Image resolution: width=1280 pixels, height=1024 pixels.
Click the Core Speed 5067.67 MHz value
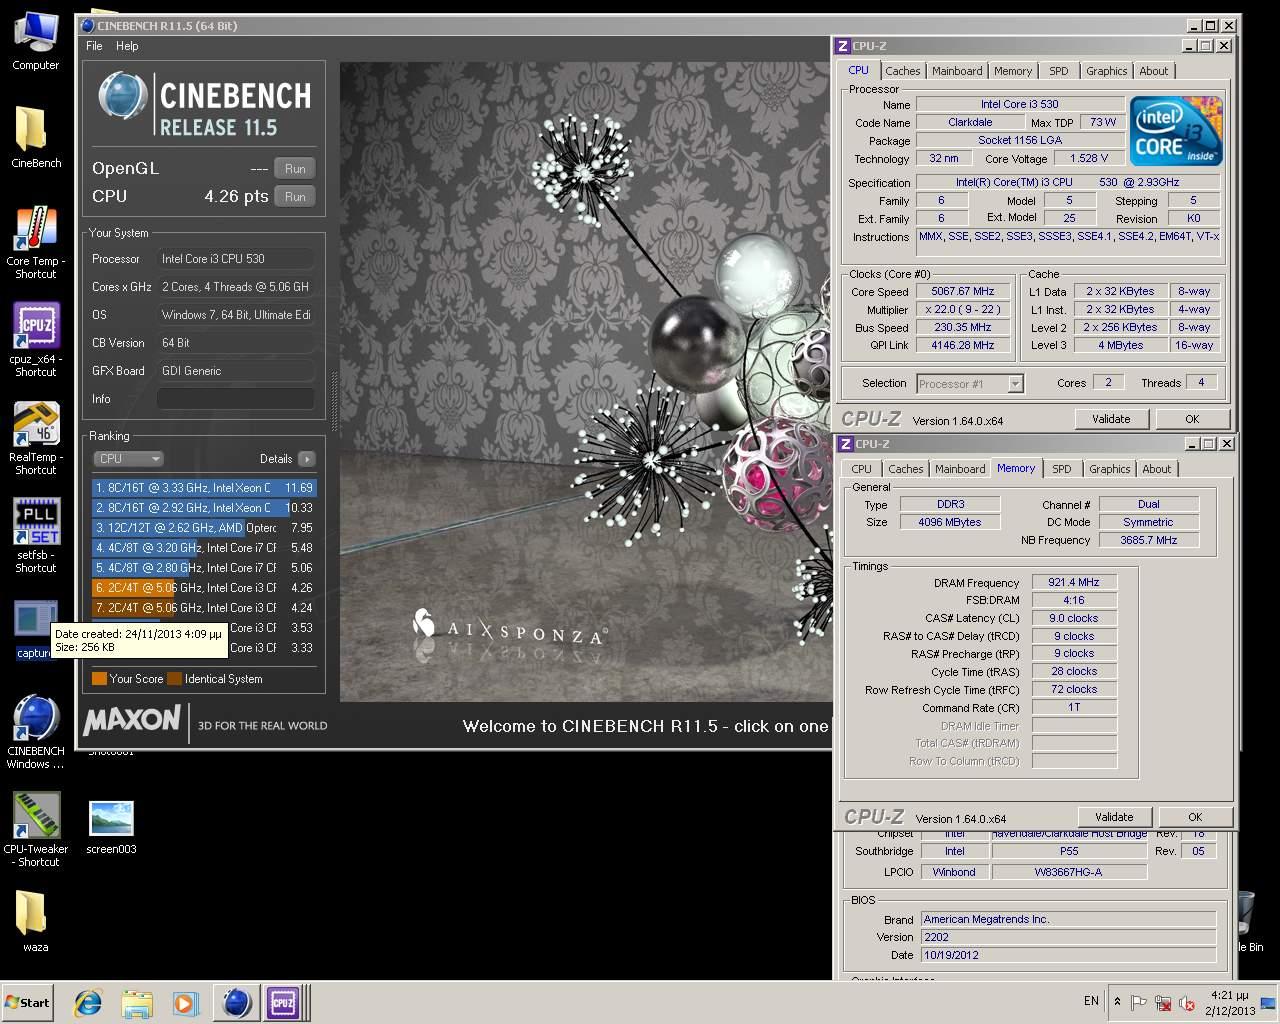[962, 291]
